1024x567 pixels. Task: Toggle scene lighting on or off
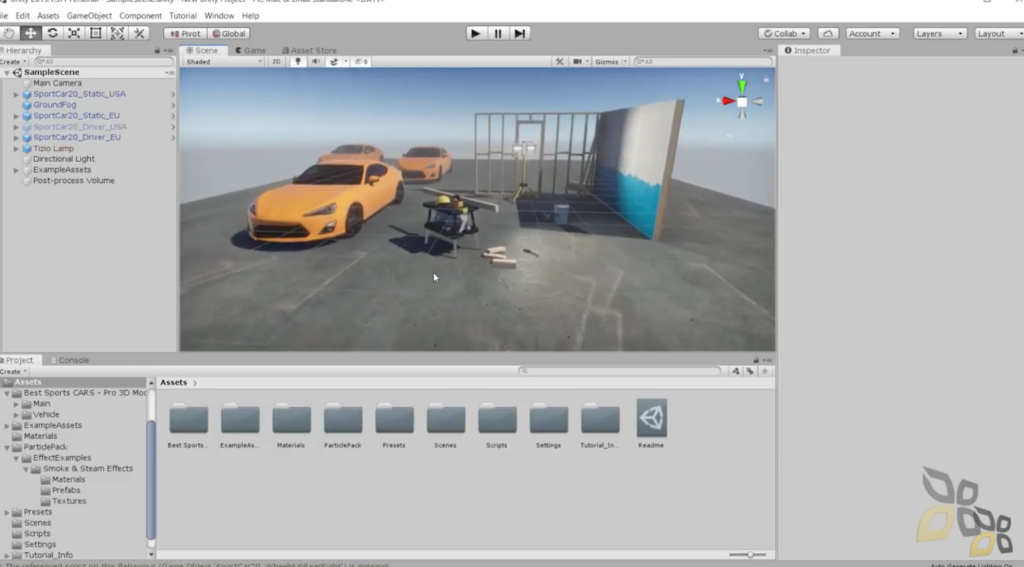click(x=298, y=61)
